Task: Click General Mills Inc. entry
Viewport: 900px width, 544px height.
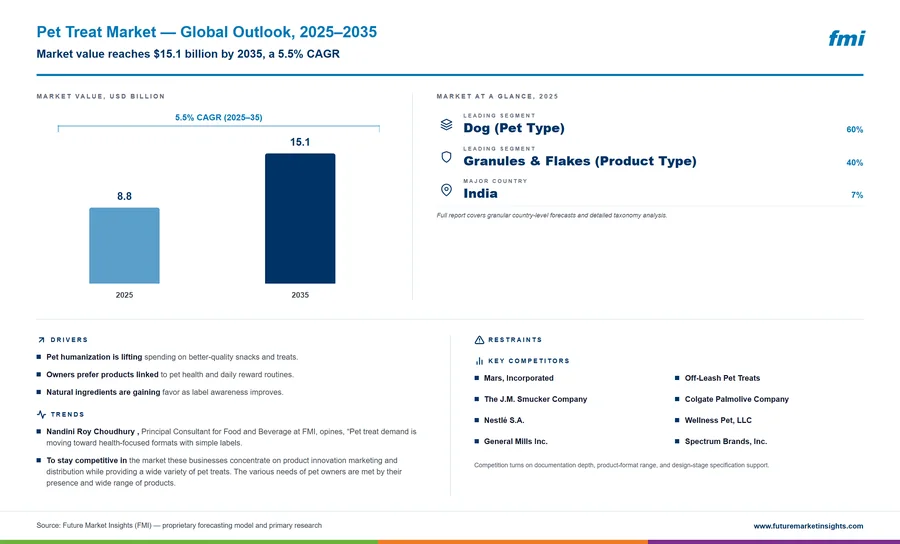Action: click(515, 442)
